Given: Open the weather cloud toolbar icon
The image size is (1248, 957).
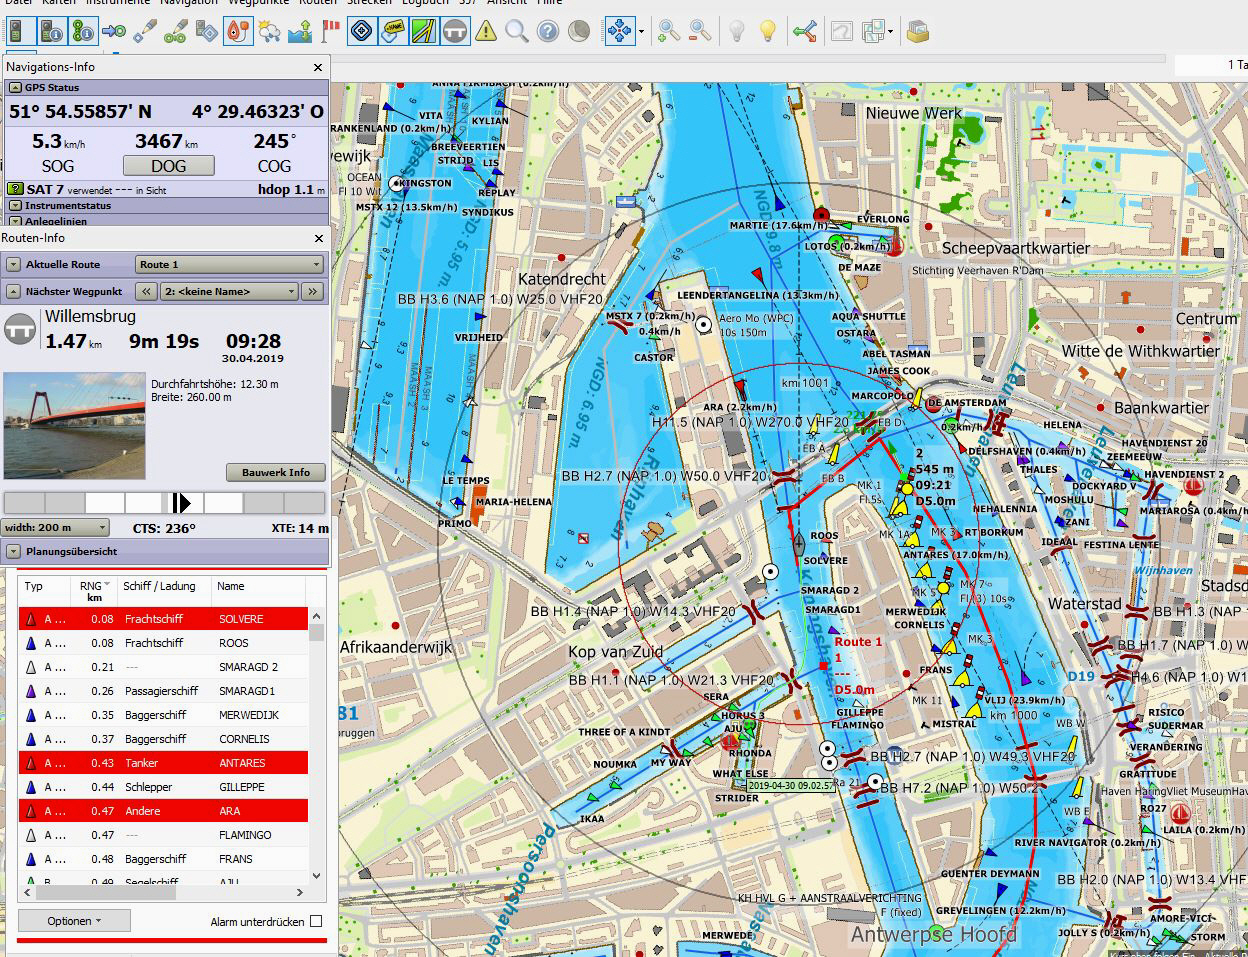Looking at the screenshot, I should (x=269, y=32).
